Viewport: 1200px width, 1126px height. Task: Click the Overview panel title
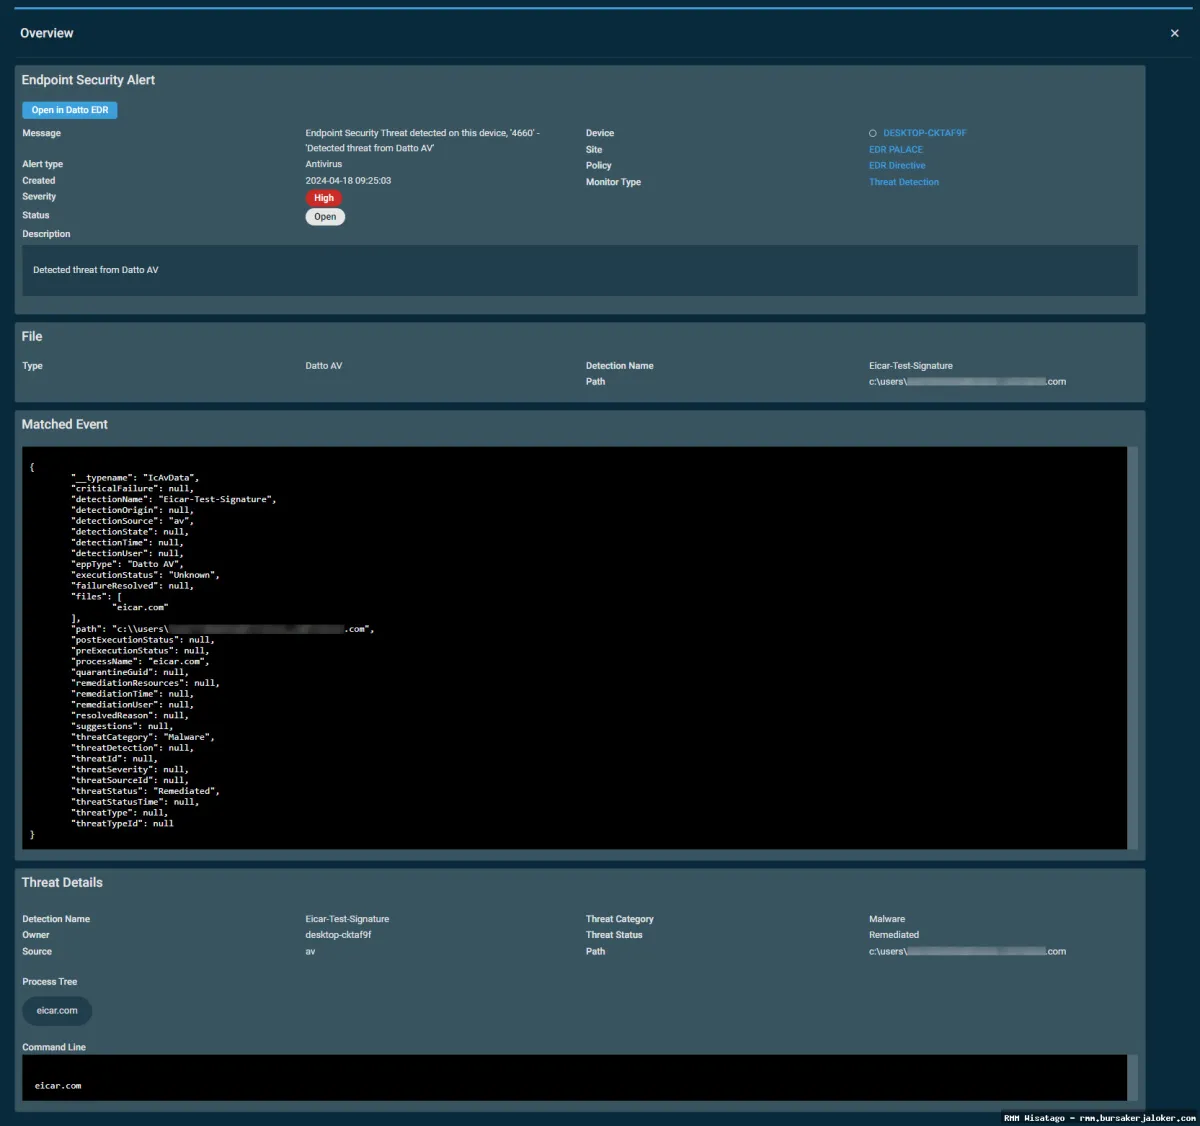tap(47, 33)
